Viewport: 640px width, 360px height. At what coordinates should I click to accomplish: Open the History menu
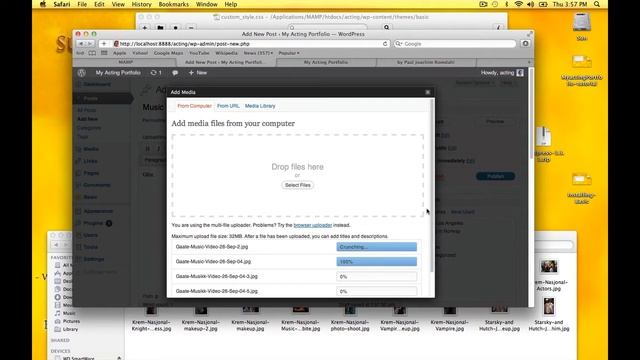pos(141,4)
